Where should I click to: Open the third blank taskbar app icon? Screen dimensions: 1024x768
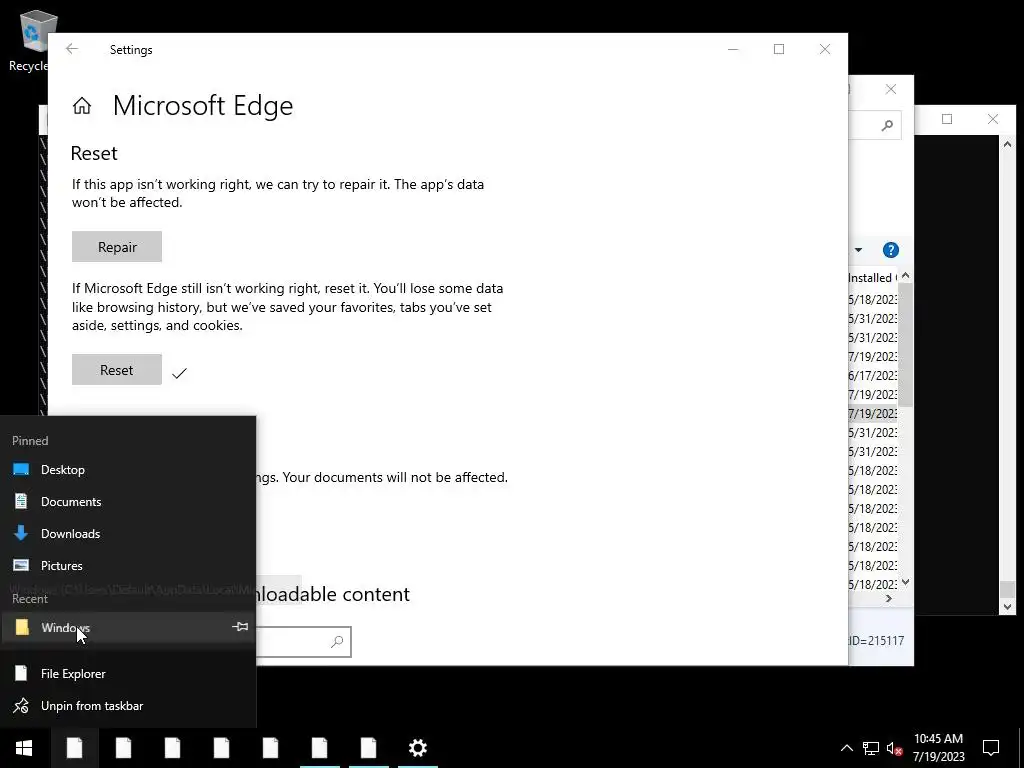(172, 748)
